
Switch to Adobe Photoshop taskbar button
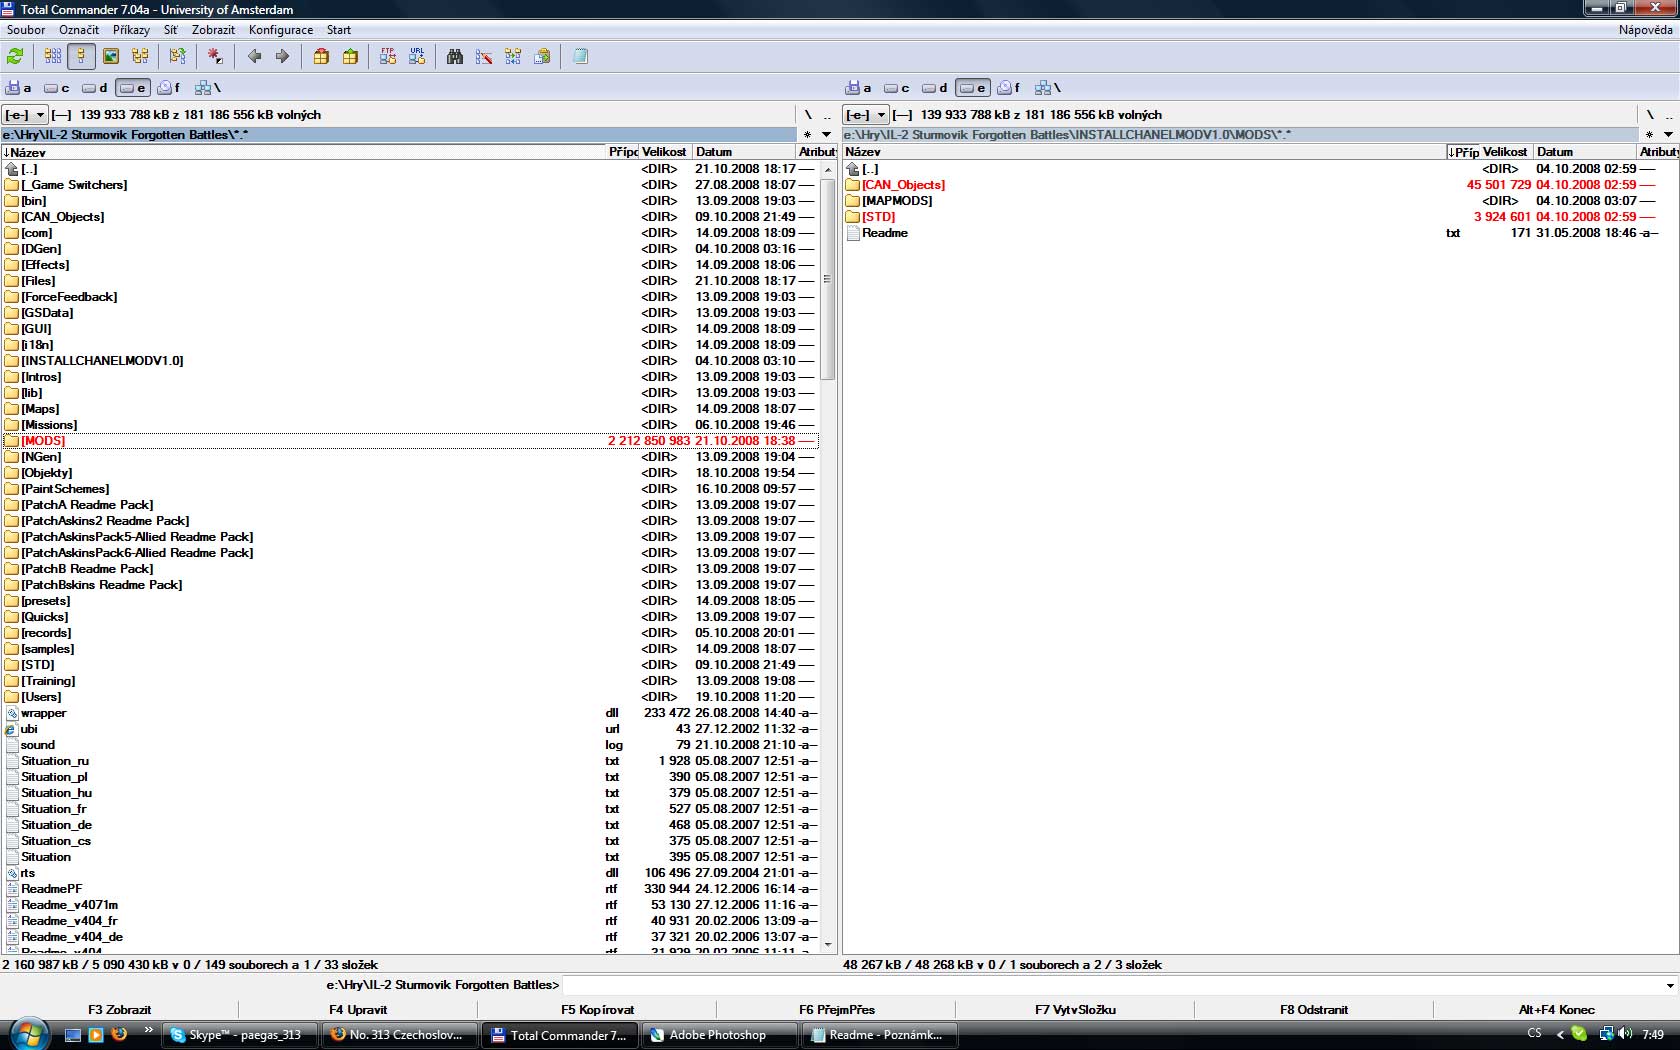(x=719, y=1035)
